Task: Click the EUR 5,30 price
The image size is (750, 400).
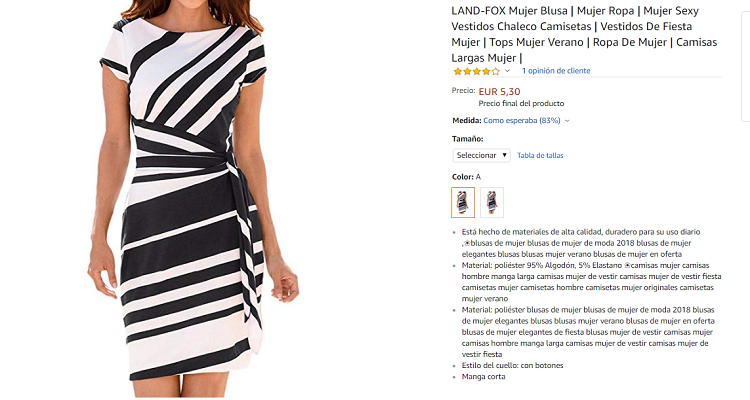Action: click(x=499, y=91)
